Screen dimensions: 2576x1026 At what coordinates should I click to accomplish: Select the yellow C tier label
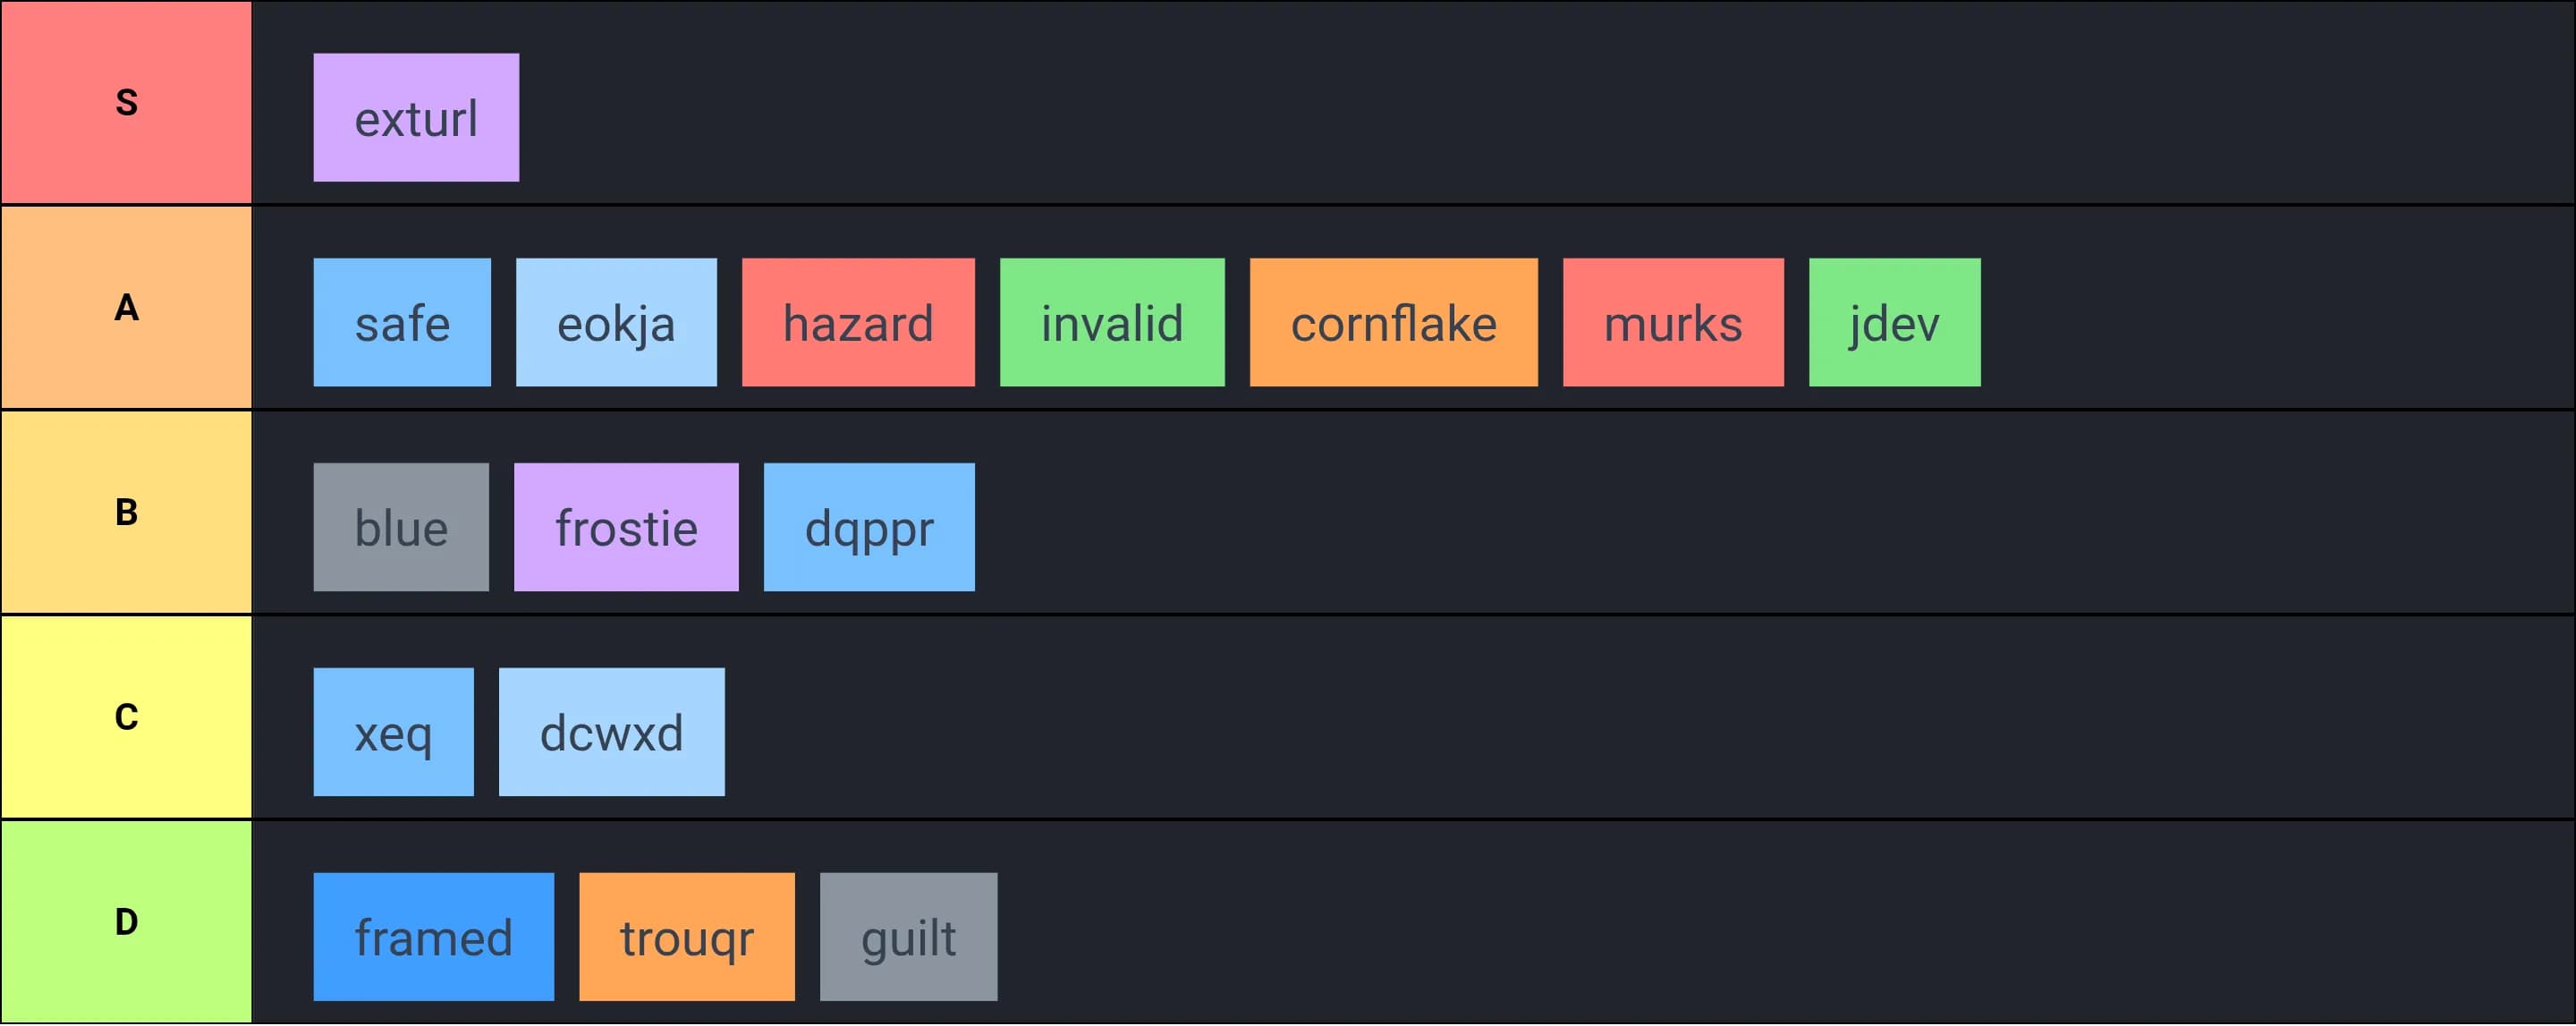pos(126,718)
